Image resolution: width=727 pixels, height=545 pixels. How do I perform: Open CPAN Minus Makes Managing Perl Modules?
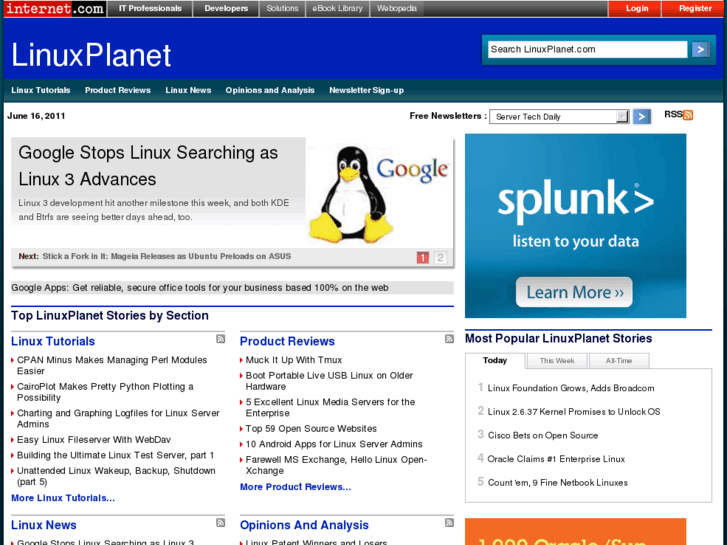click(x=112, y=365)
